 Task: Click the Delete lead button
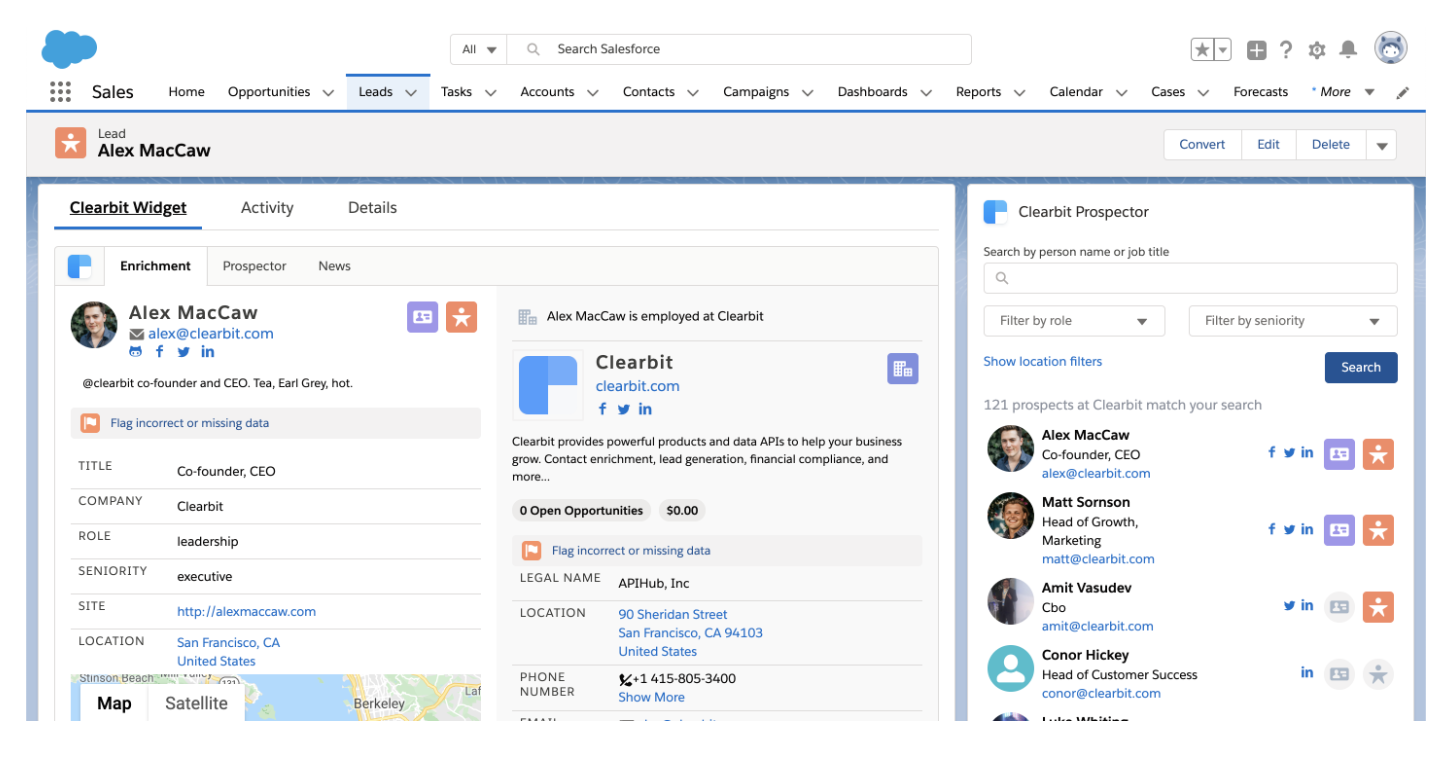[1331, 145]
